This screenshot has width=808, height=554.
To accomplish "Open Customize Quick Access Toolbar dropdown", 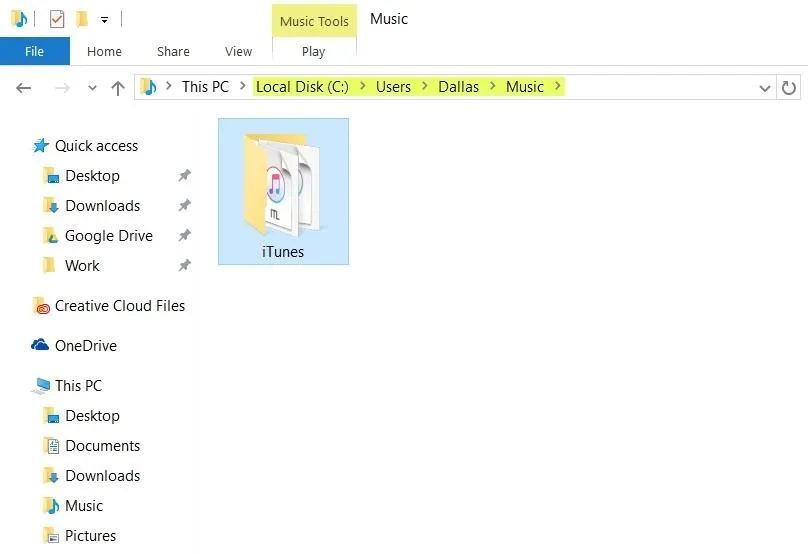I will tap(105, 20).
